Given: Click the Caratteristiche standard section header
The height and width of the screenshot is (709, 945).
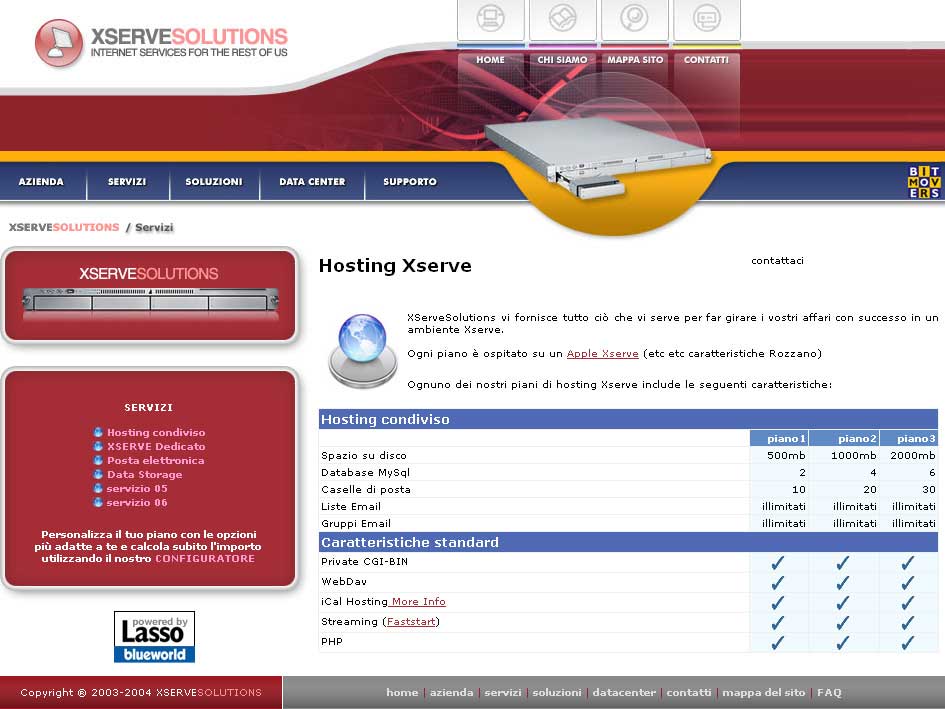Looking at the screenshot, I should 628,542.
